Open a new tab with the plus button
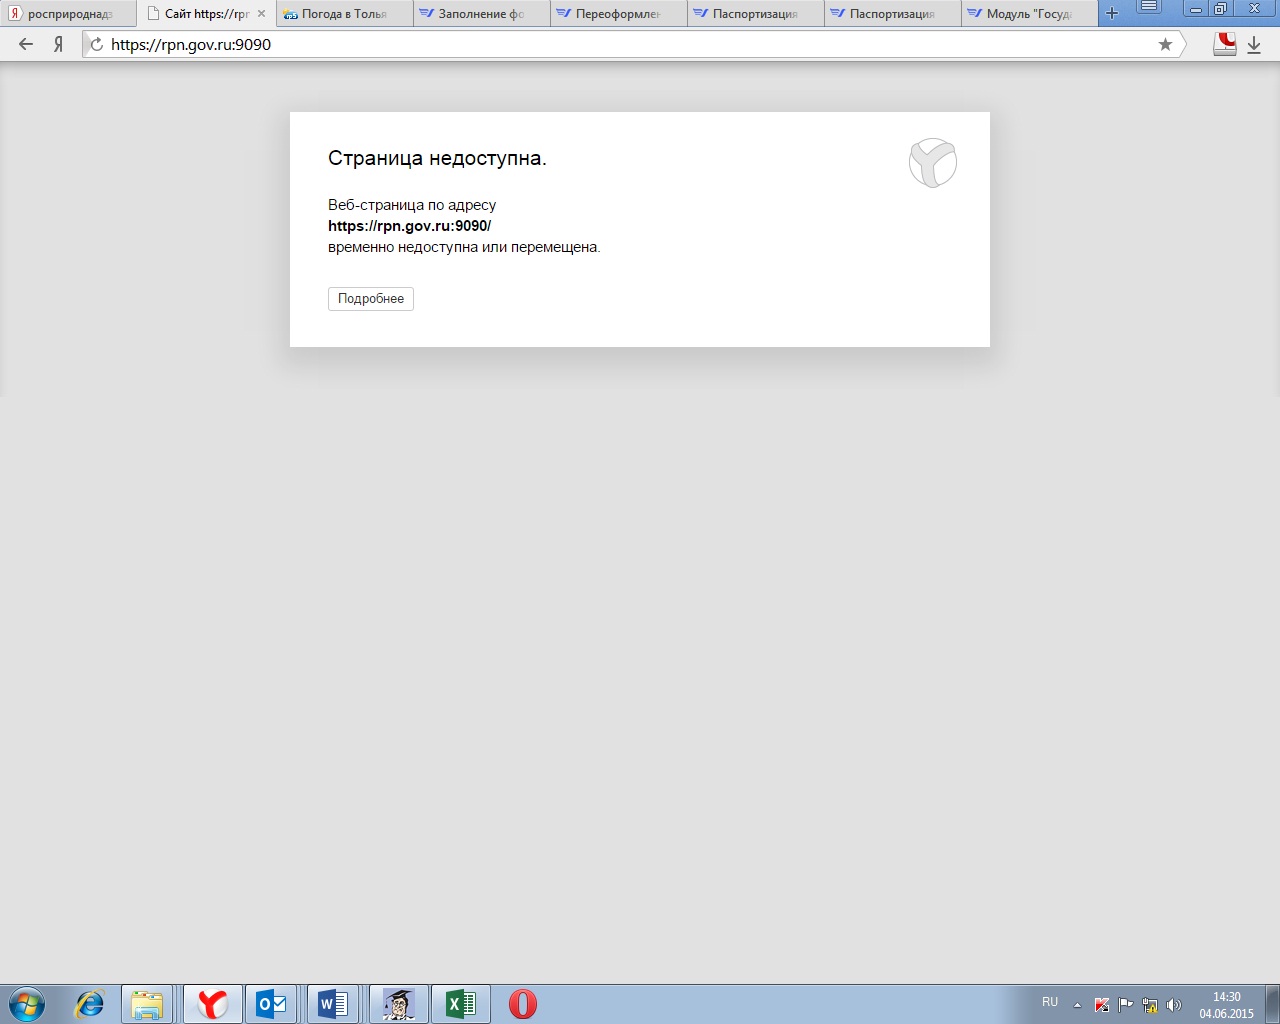The height and width of the screenshot is (1024, 1280). (1112, 13)
